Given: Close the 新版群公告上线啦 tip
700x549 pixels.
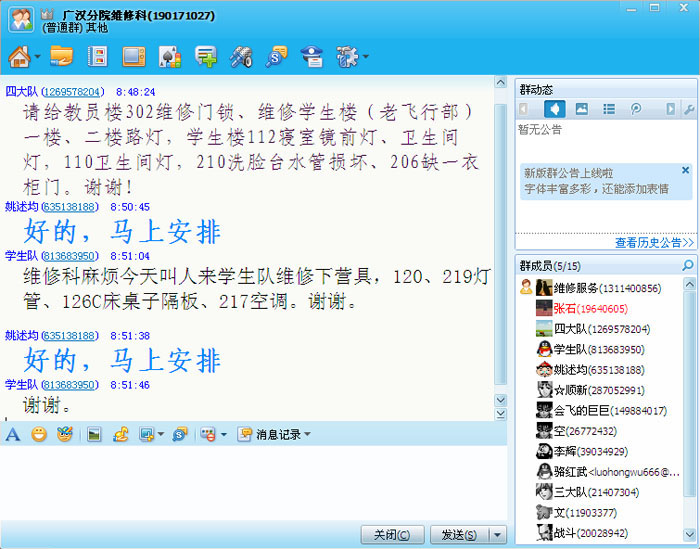Looking at the screenshot, I should (685, 170).
